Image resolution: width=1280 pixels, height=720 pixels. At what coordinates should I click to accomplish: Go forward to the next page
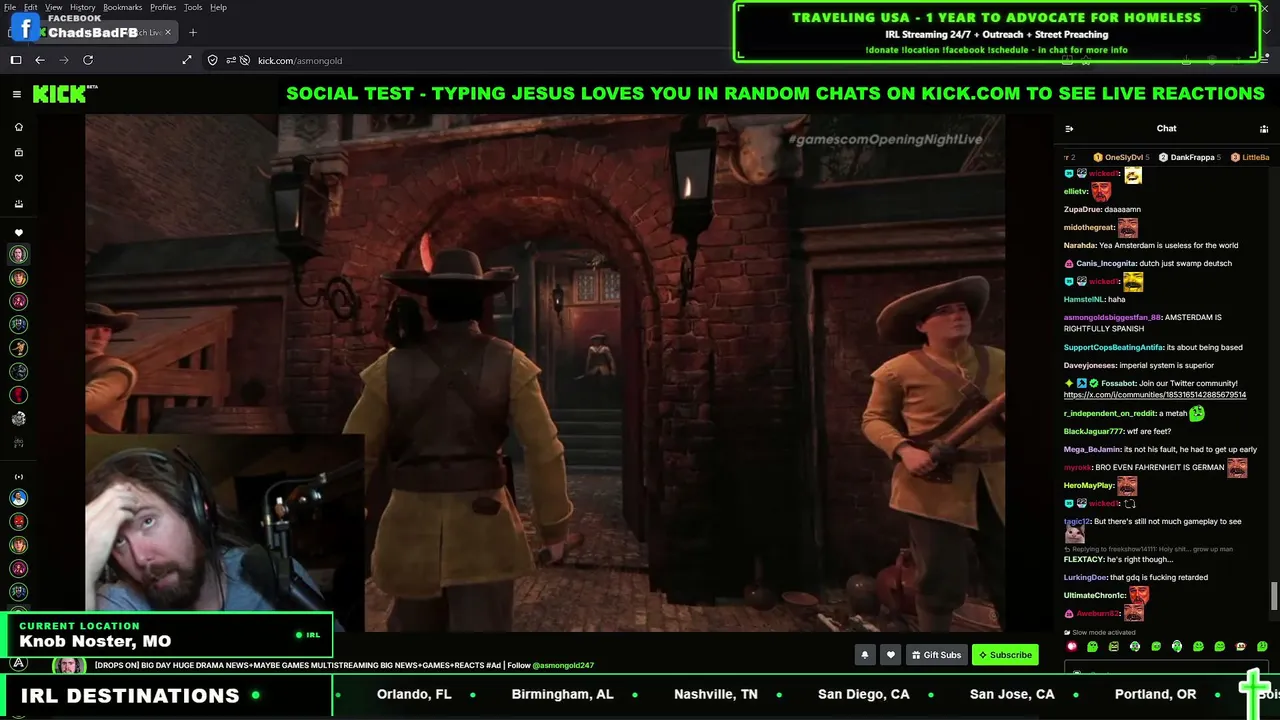64,60
